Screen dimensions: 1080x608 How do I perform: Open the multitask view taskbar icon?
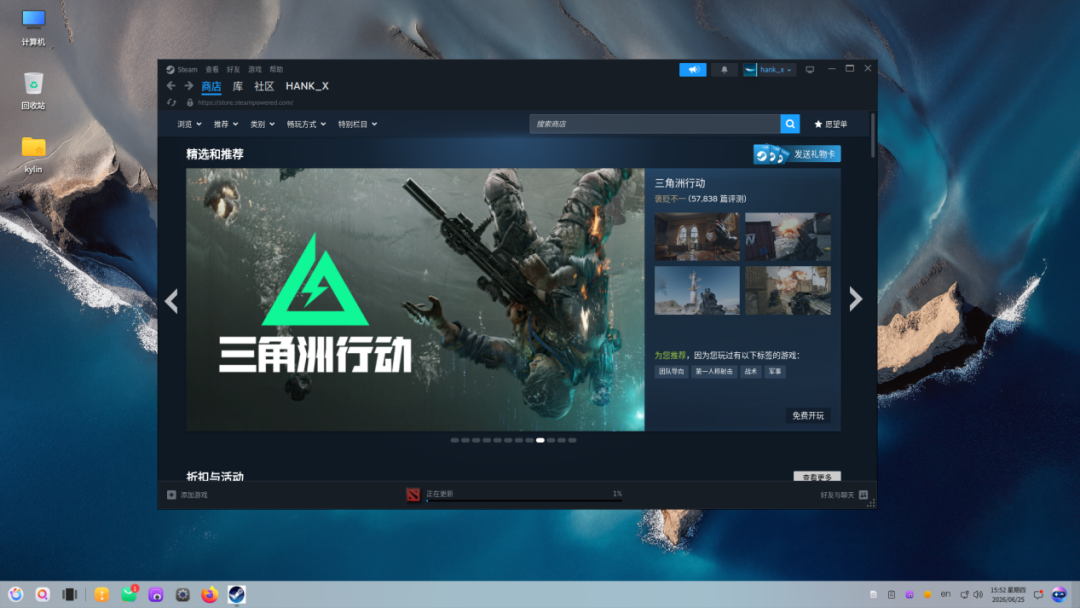70,594
